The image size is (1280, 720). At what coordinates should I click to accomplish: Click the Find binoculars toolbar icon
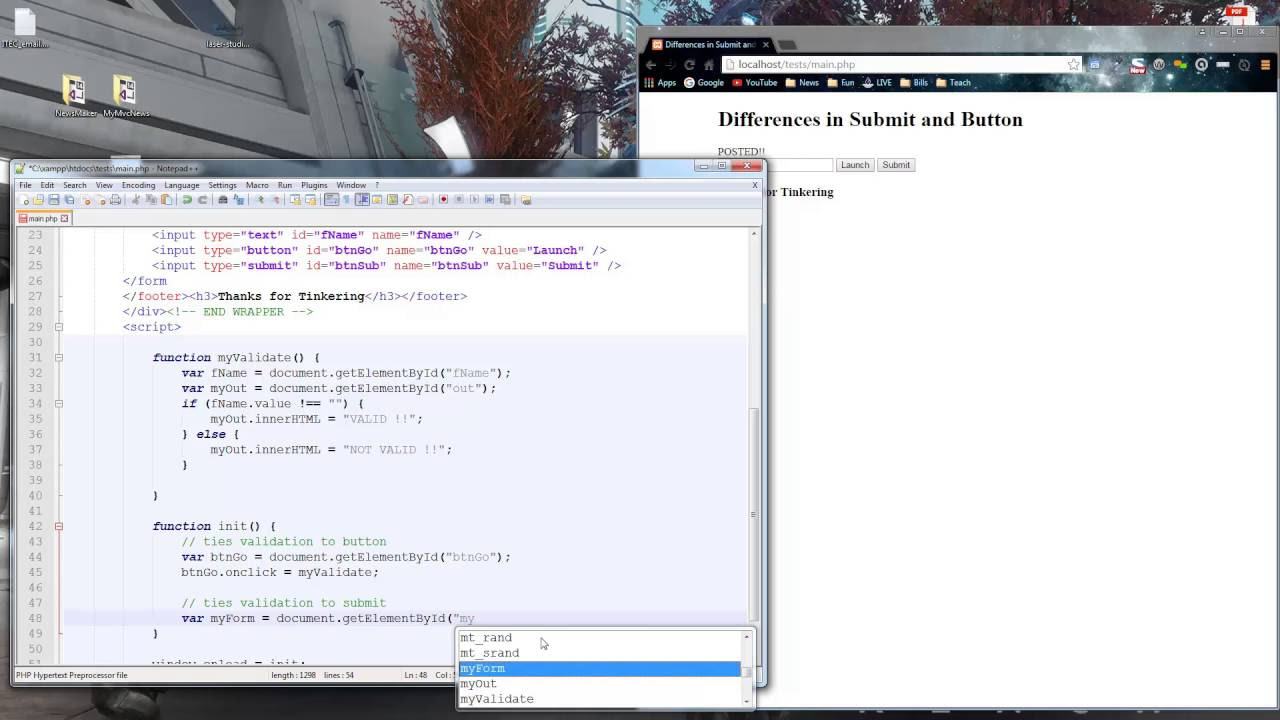pos(223,200)
